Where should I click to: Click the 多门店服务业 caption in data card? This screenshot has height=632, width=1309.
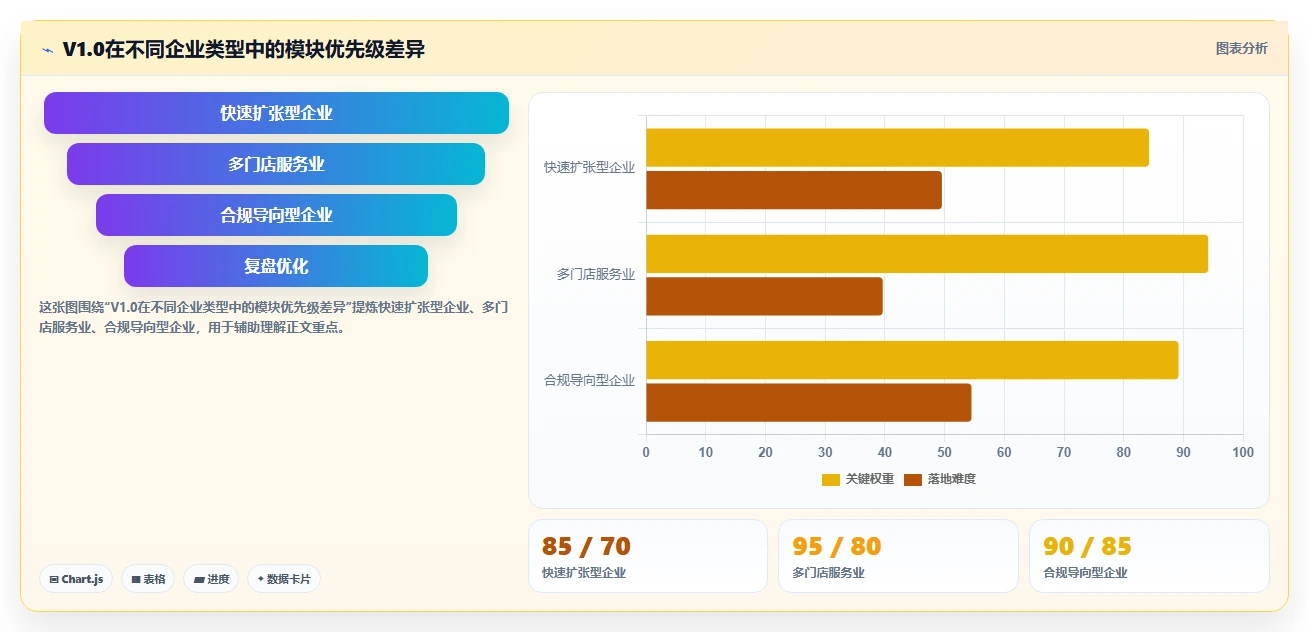point(828,573)
